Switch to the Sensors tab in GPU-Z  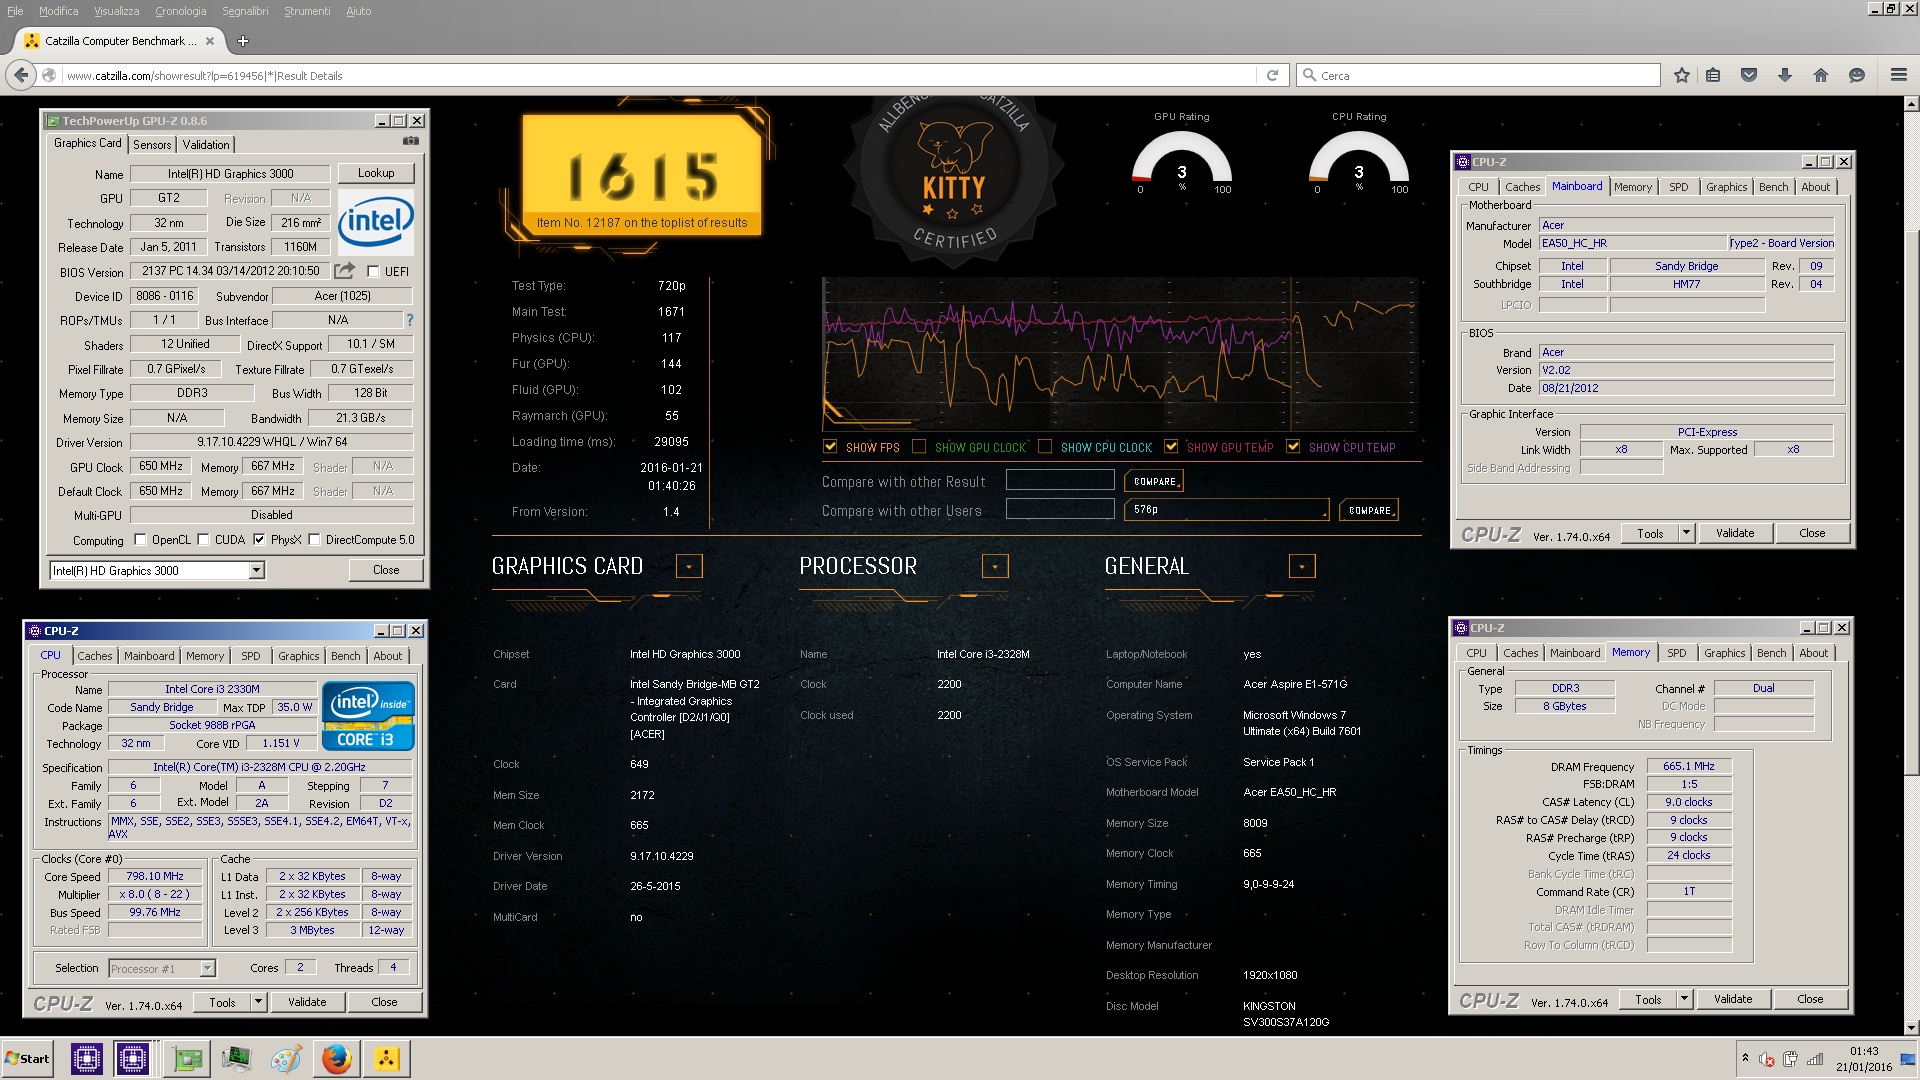point(152,145)
